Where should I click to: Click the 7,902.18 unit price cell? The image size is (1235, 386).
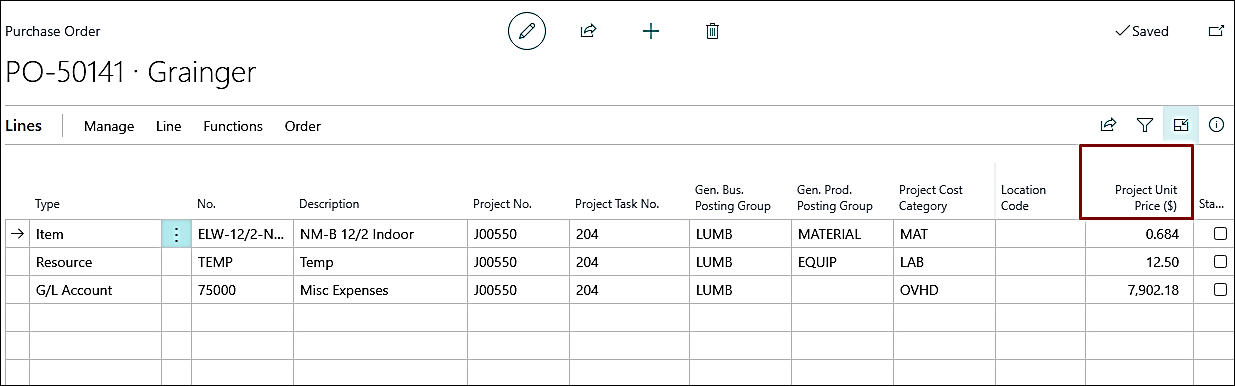point(1139,290)
